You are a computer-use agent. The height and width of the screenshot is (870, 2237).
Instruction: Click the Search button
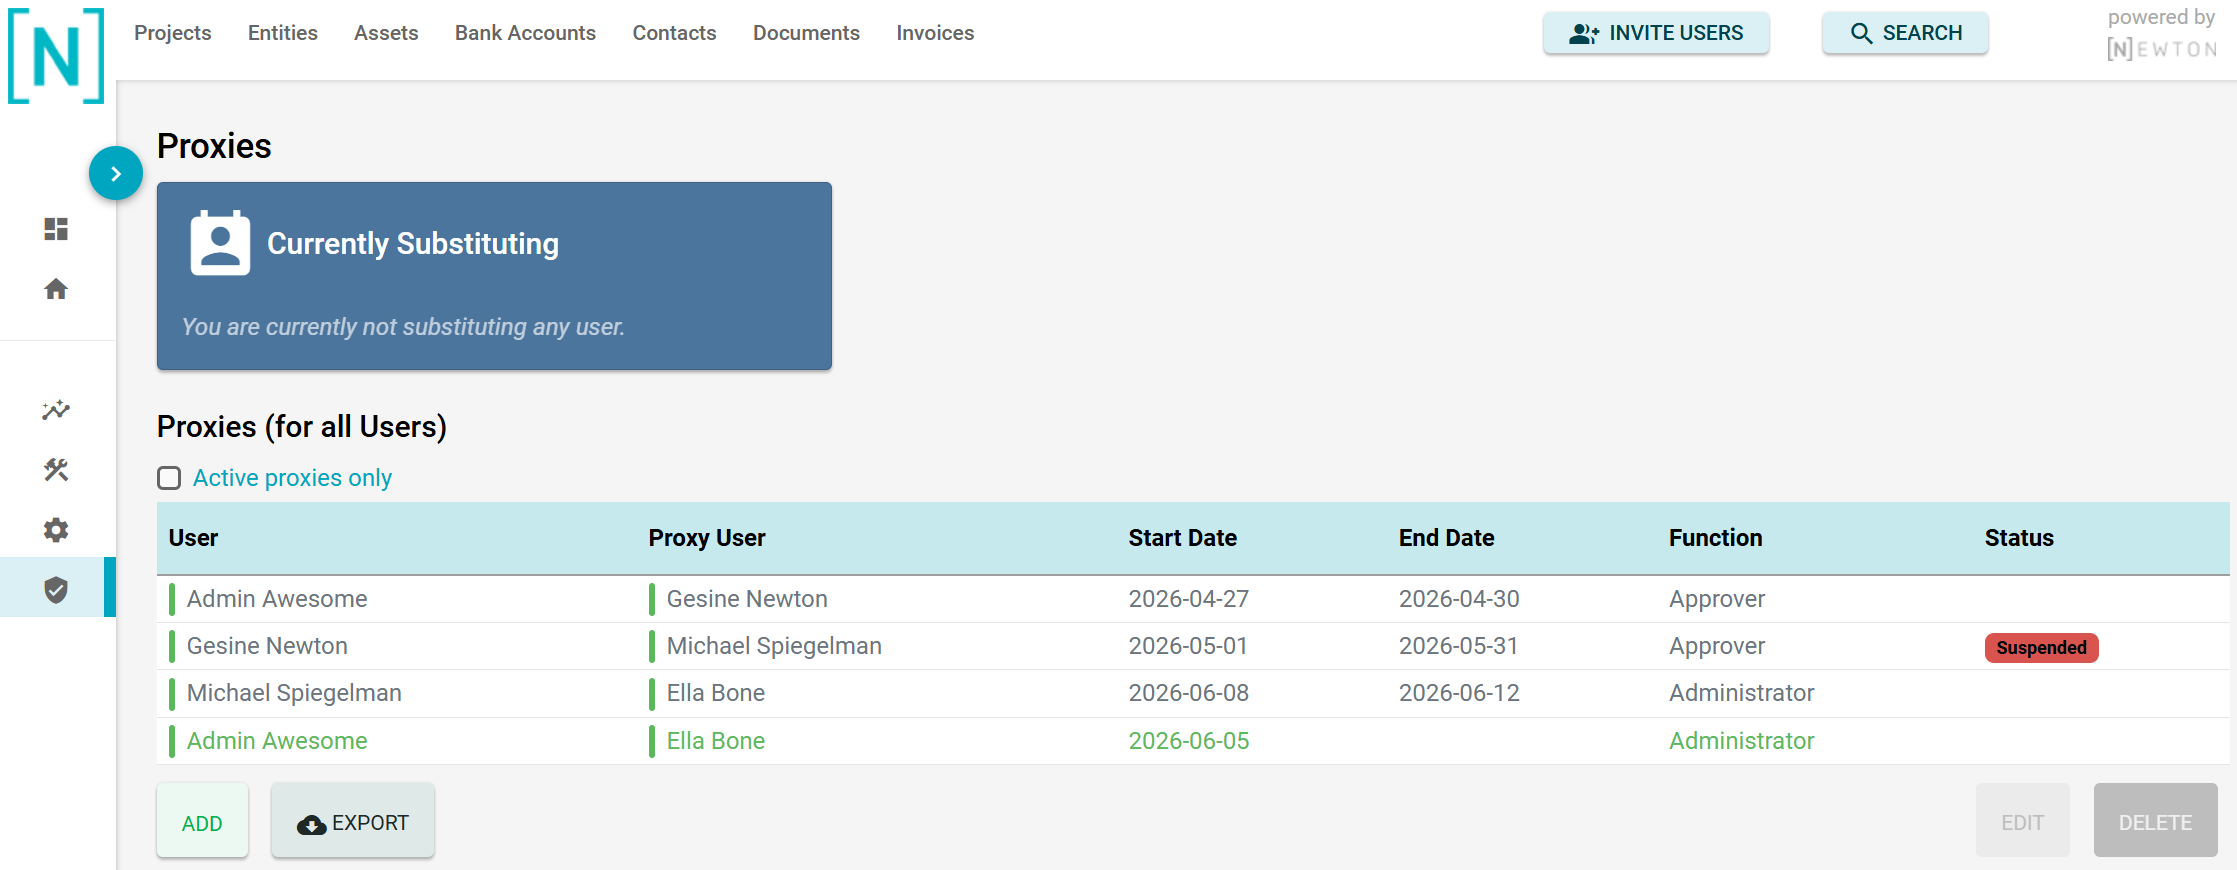1905,33
